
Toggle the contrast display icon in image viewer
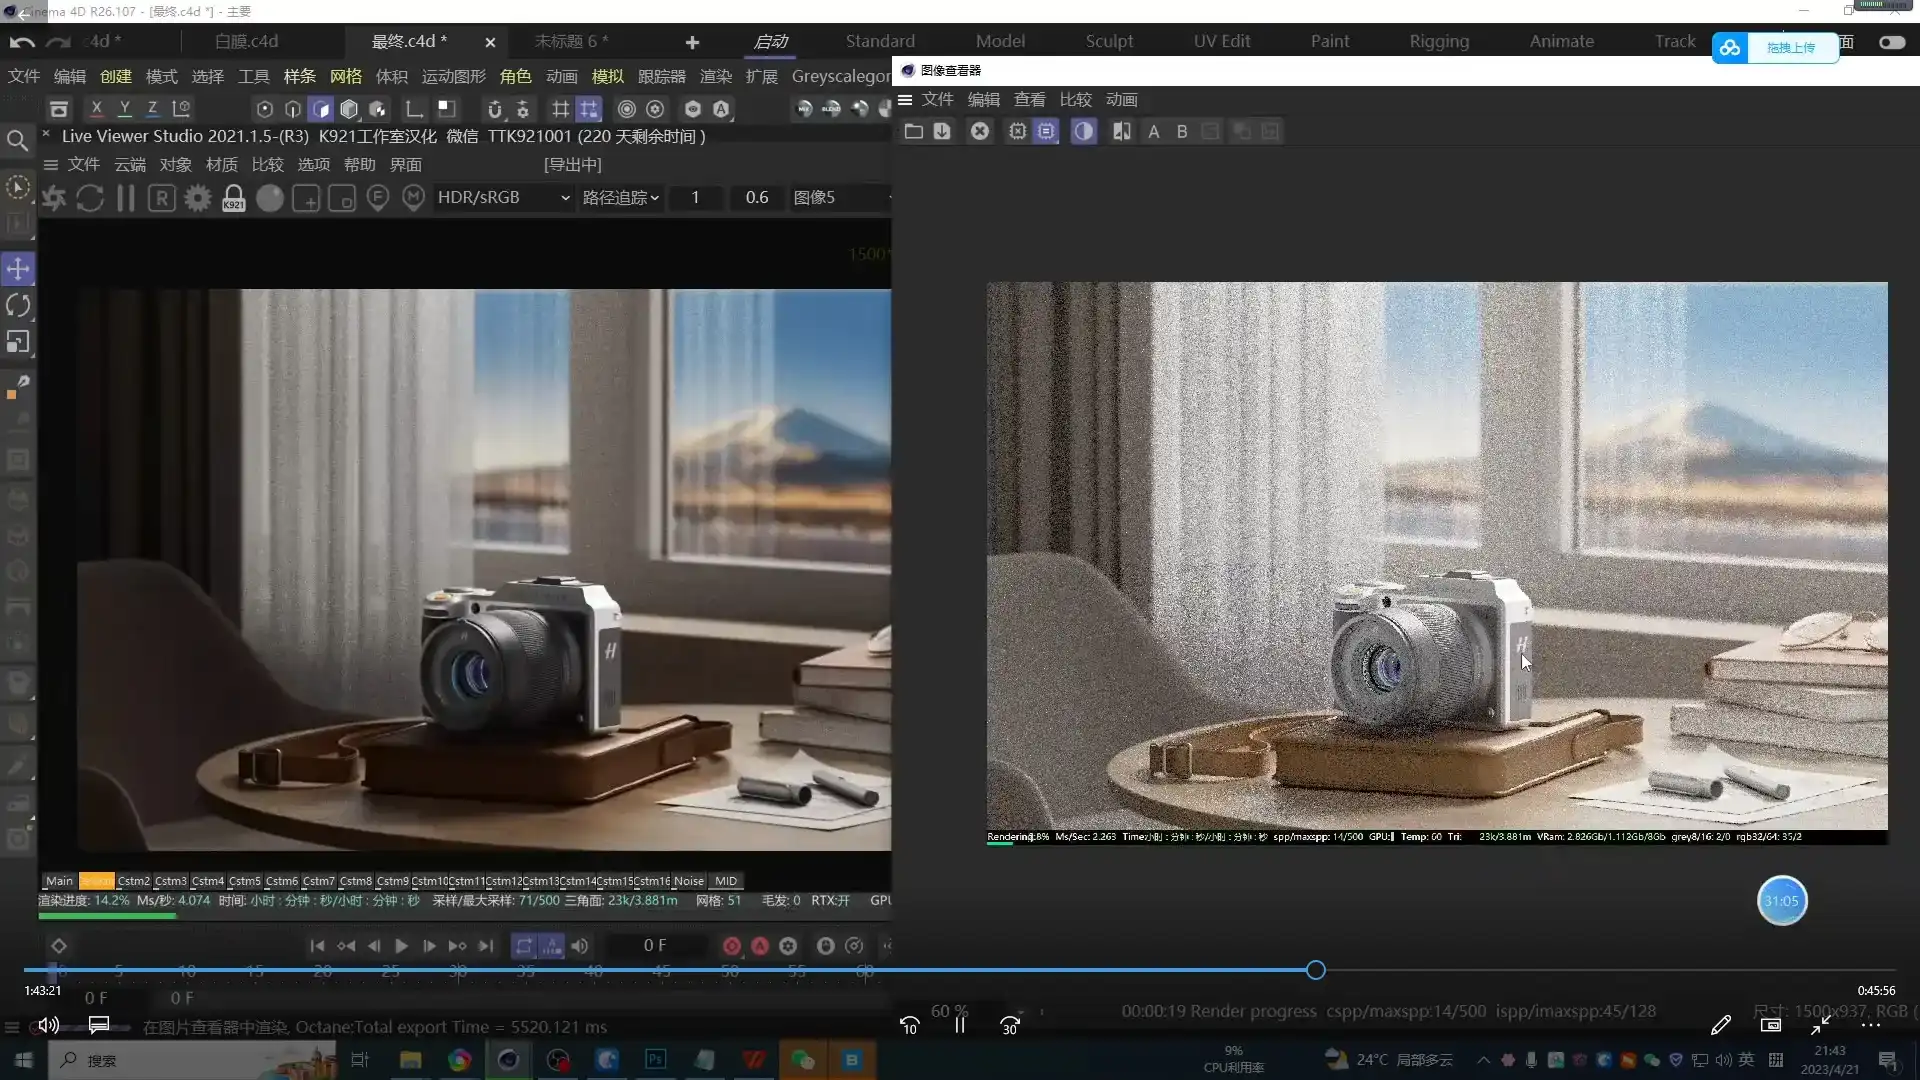point(1083,131)
